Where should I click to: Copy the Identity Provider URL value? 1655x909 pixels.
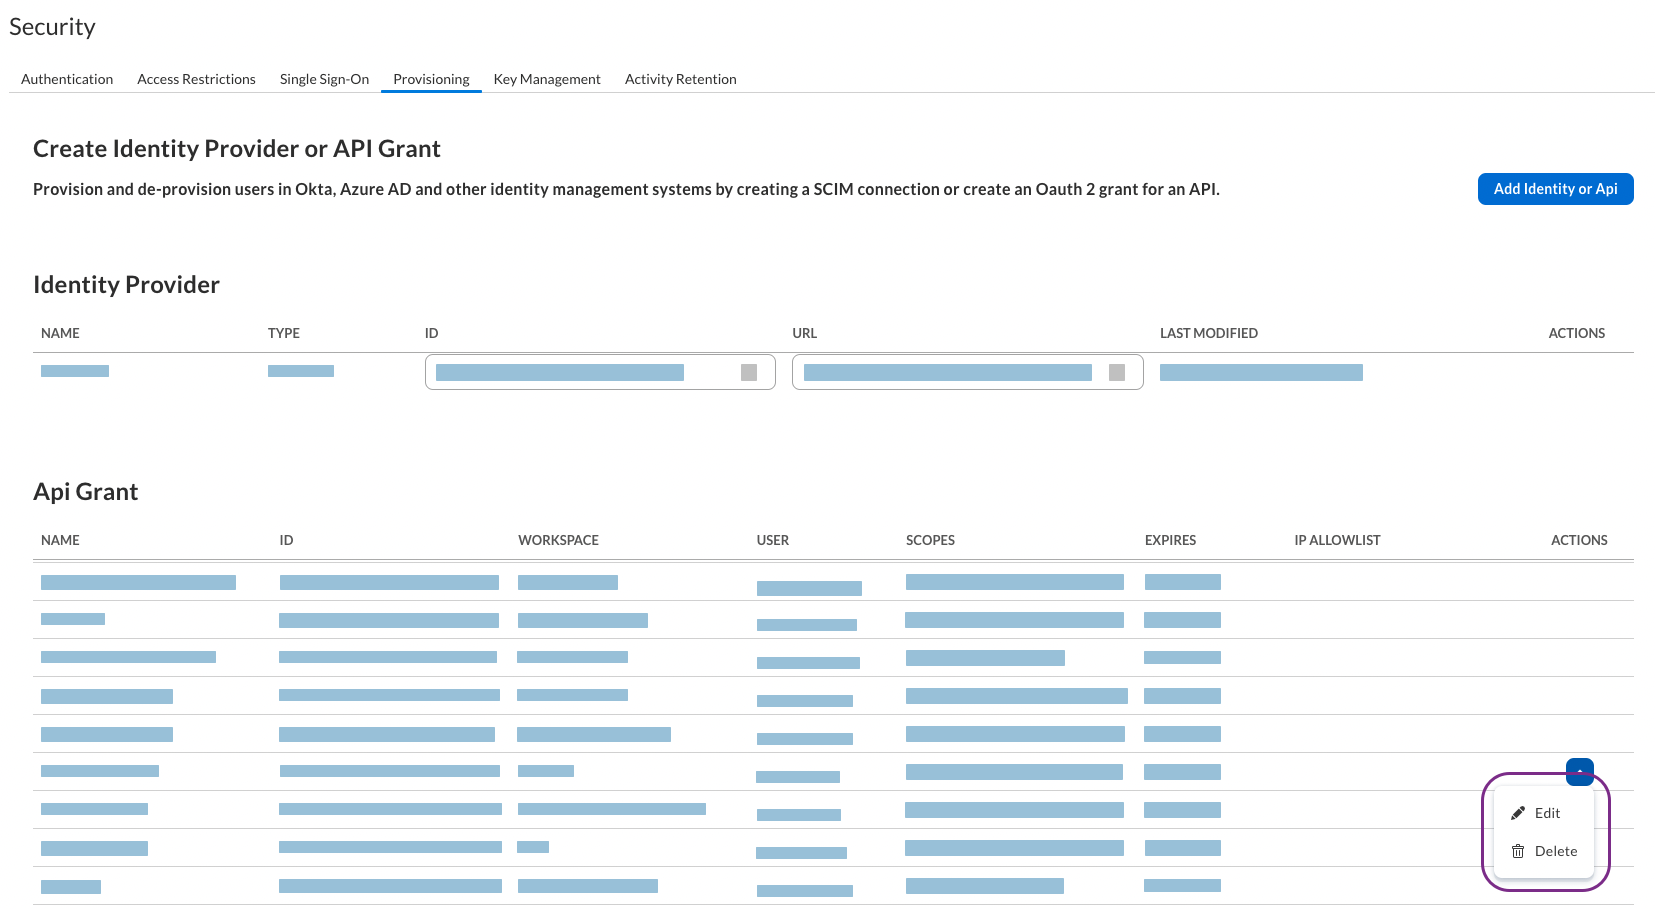click(1117, 371)
